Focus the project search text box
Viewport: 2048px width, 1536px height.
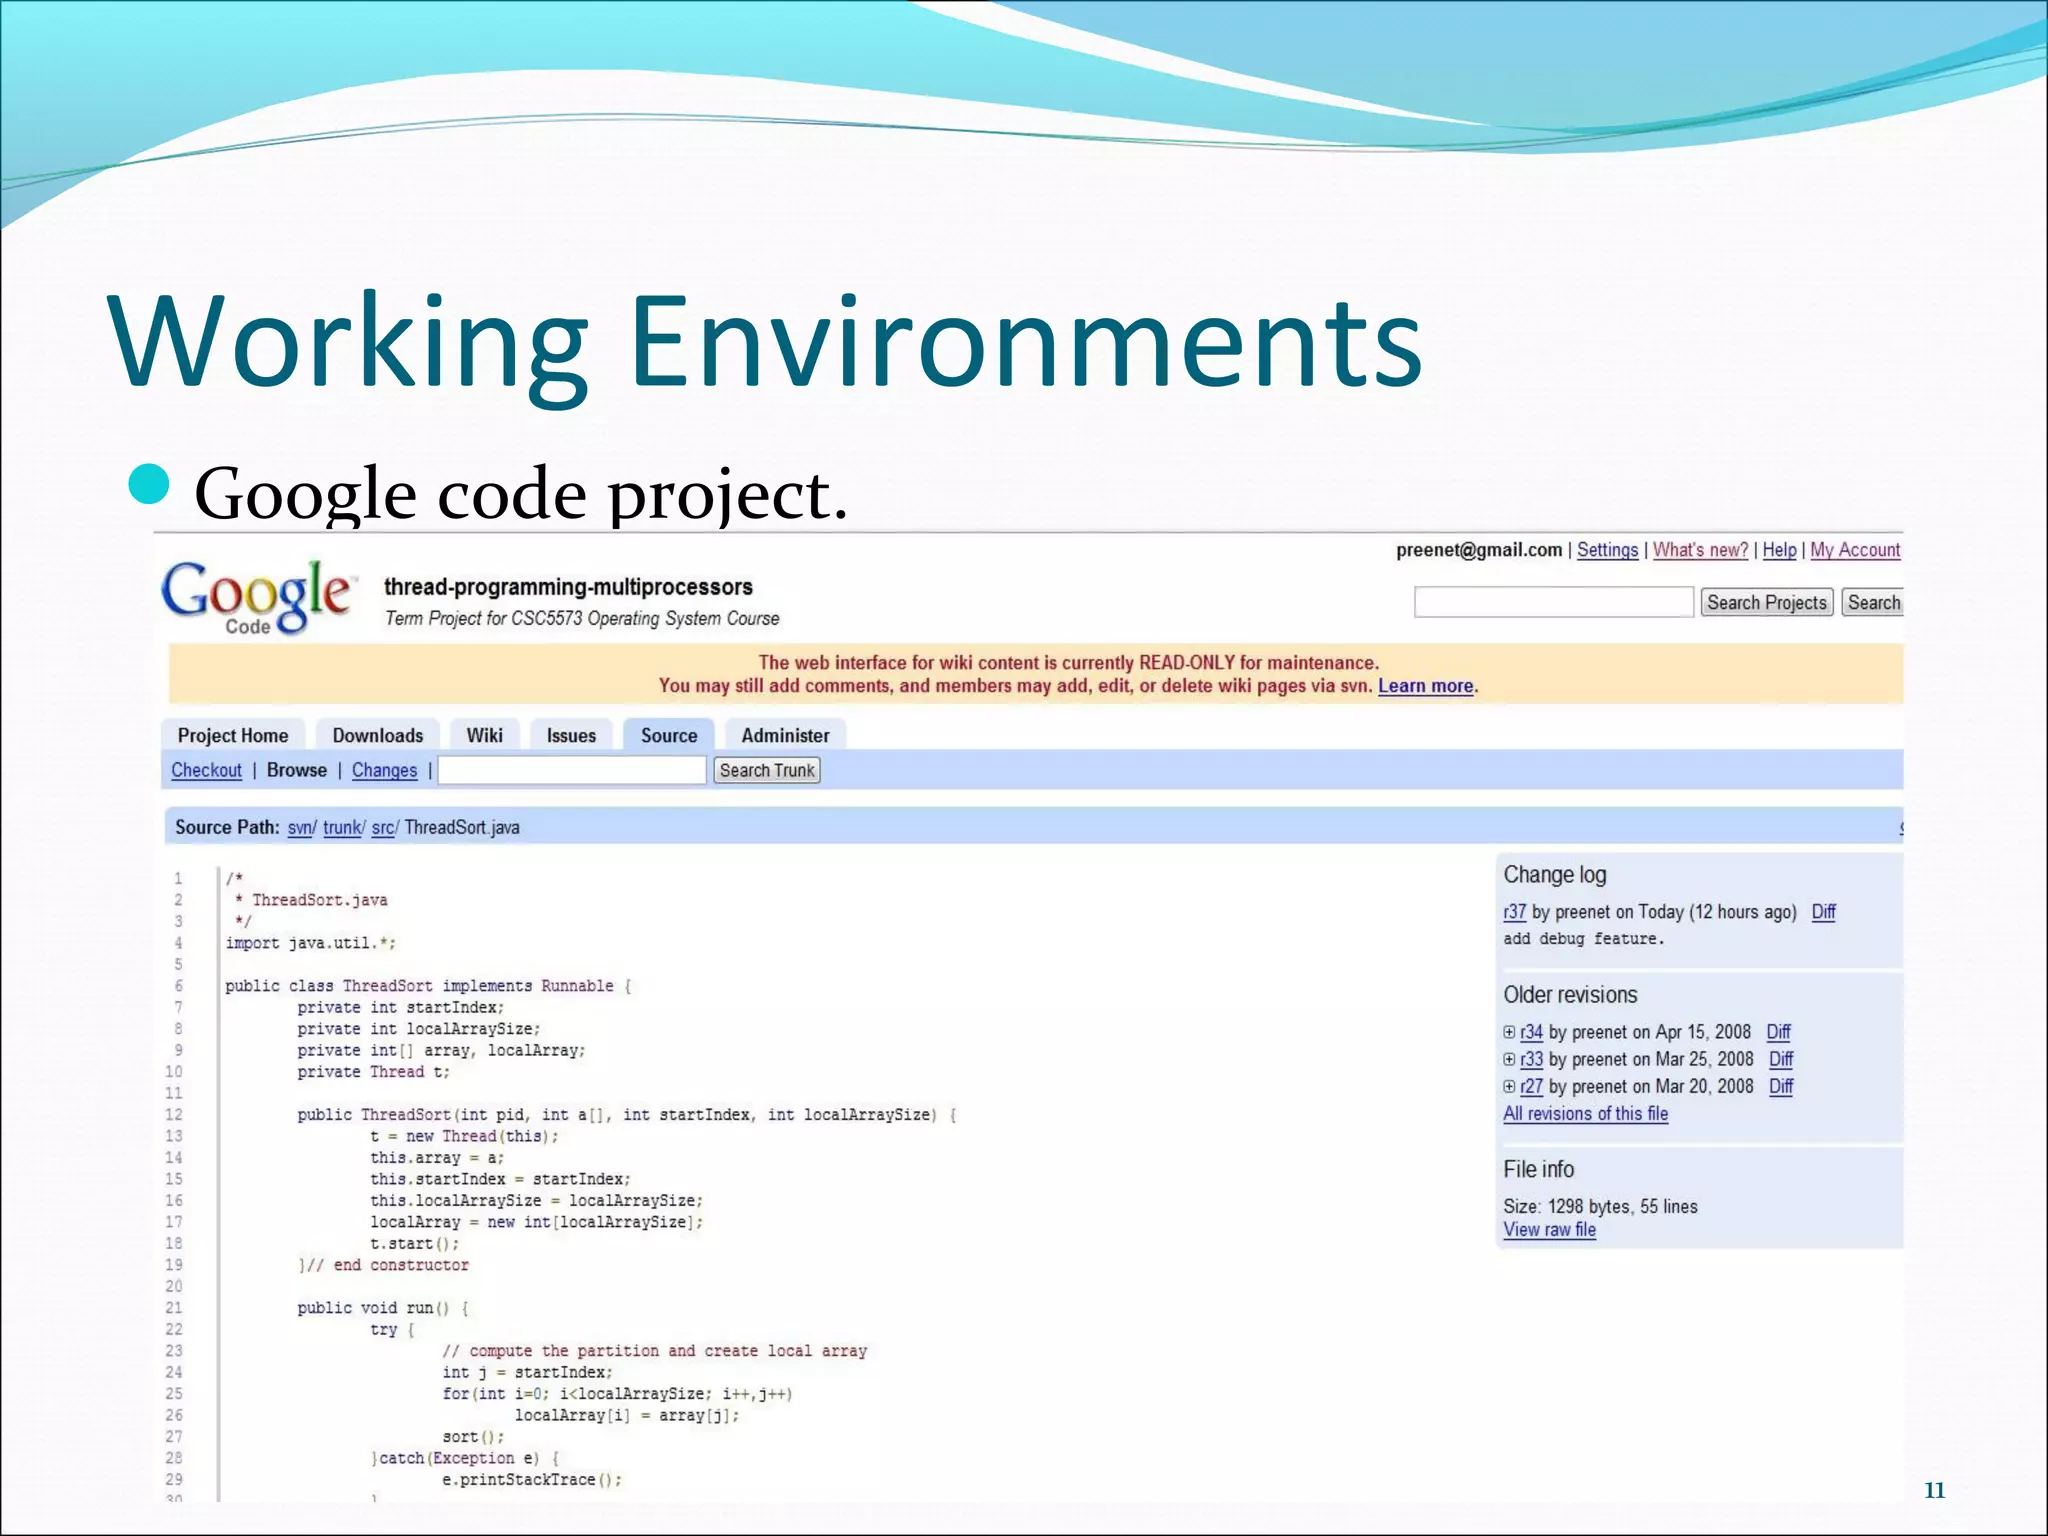[1554, 602]
